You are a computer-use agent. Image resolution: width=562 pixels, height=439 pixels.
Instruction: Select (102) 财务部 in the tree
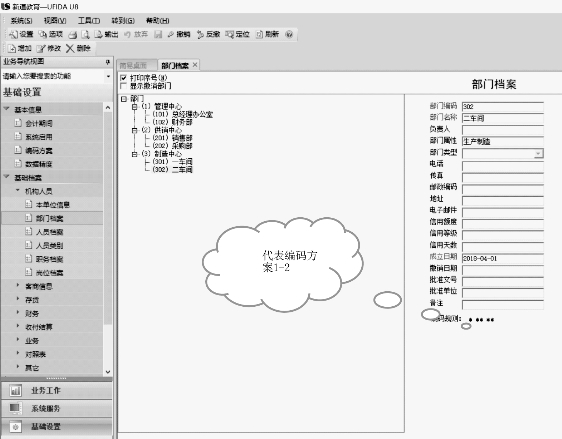172,122
